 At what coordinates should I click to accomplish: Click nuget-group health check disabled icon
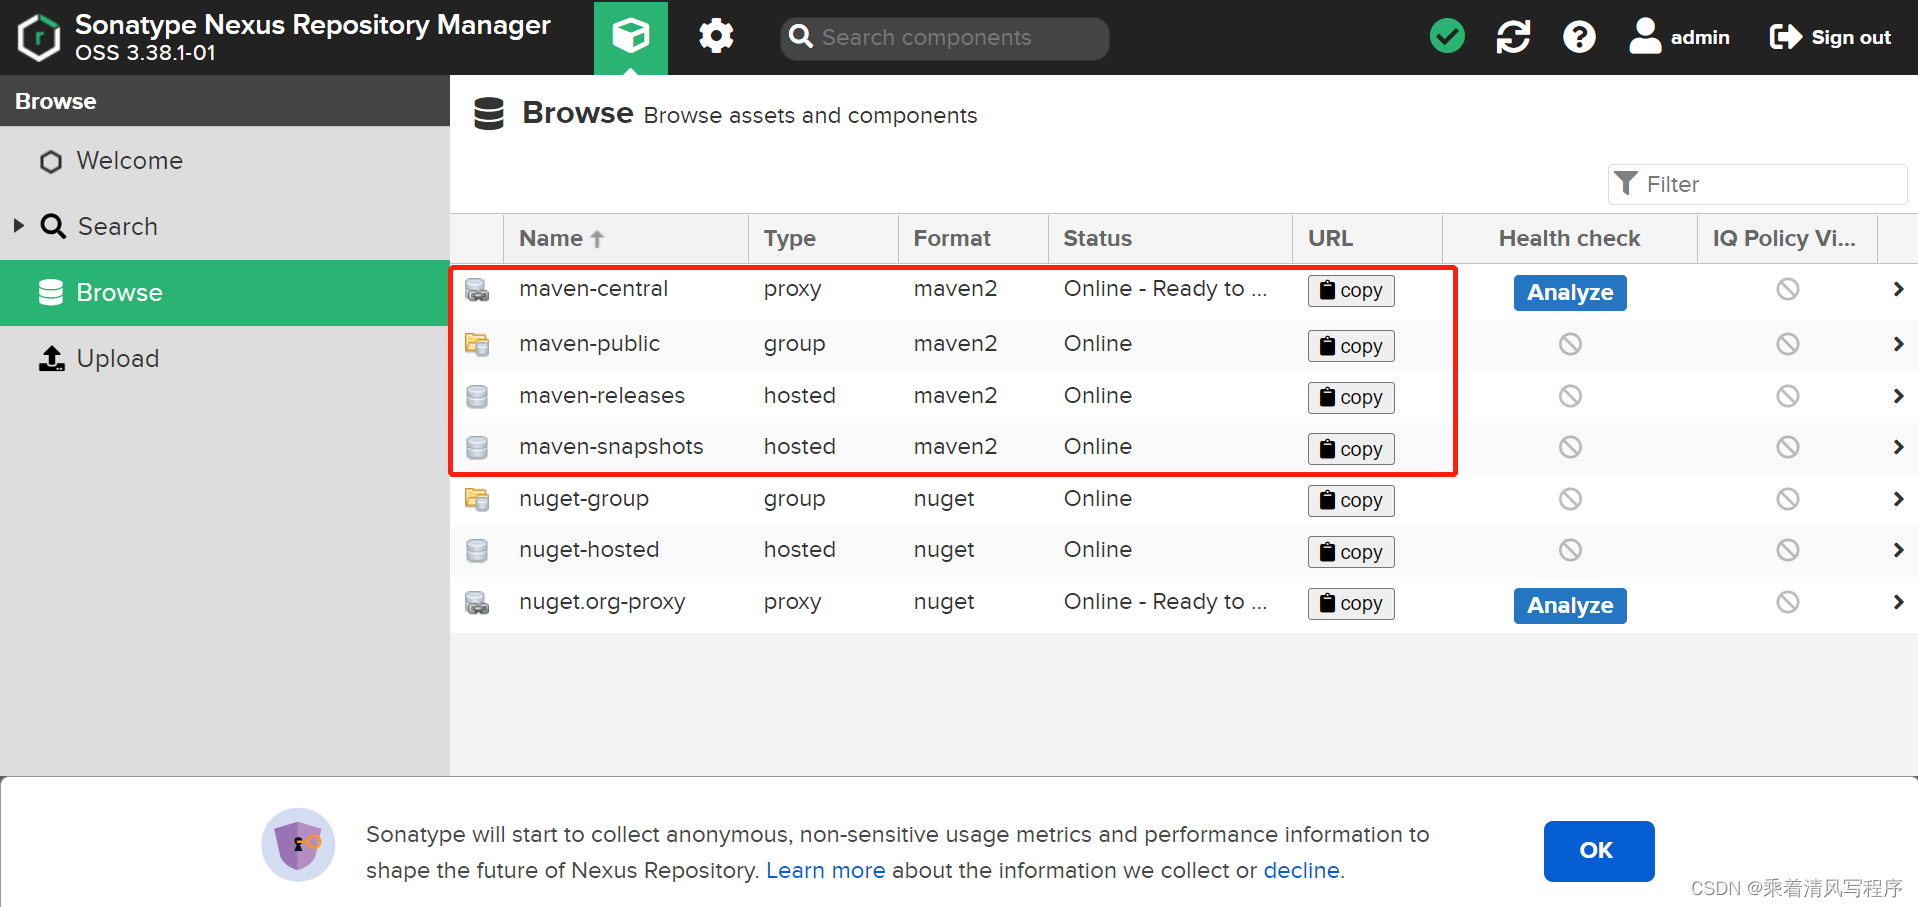click(1570, 499)
